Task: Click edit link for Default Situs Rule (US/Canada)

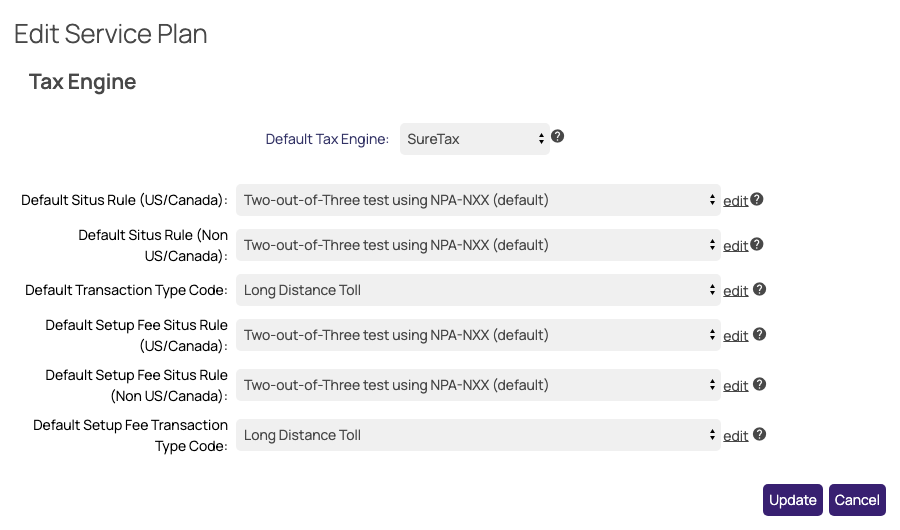Action: [x=735, y=201]
